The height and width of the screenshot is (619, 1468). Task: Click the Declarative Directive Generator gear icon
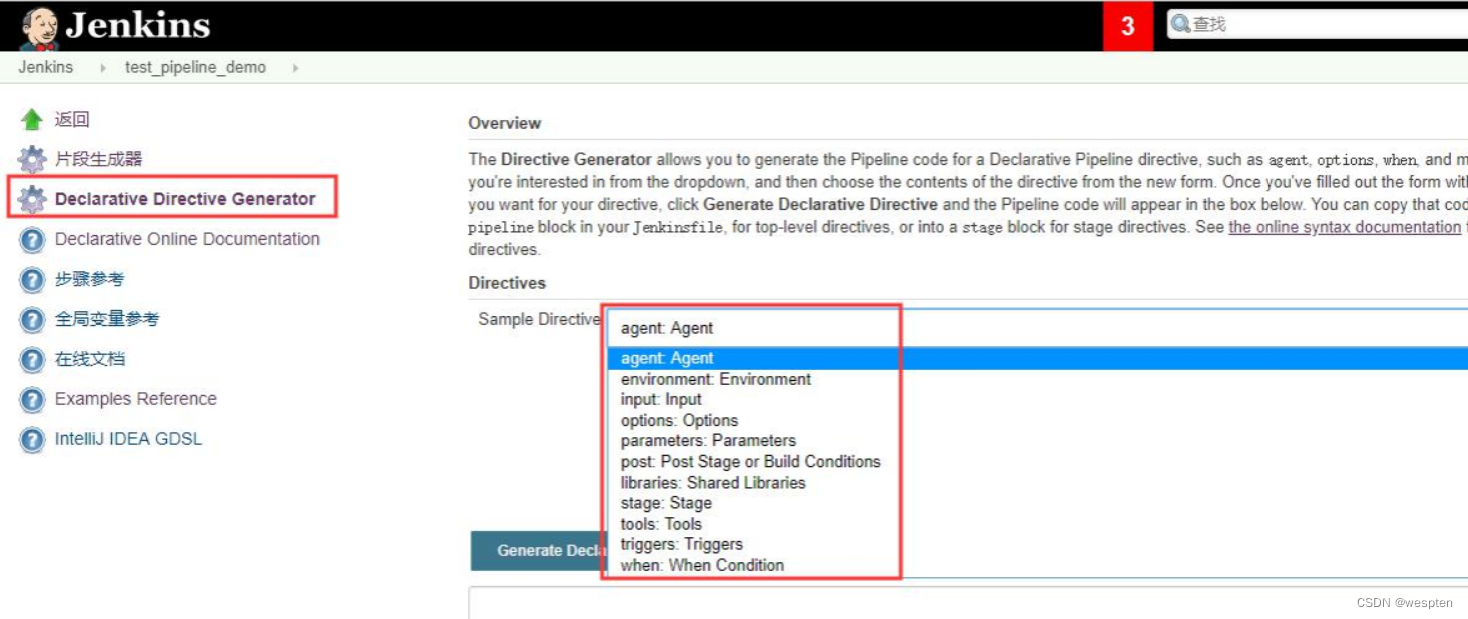[x=32, y=199]
